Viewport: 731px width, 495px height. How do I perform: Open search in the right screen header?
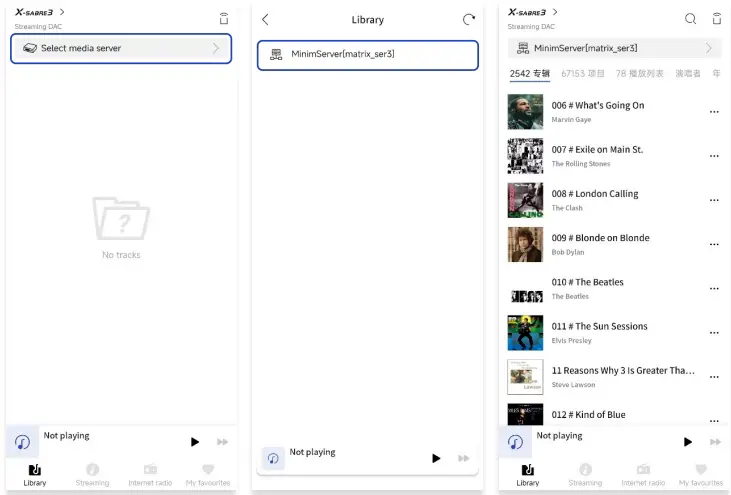pos(690,19)
